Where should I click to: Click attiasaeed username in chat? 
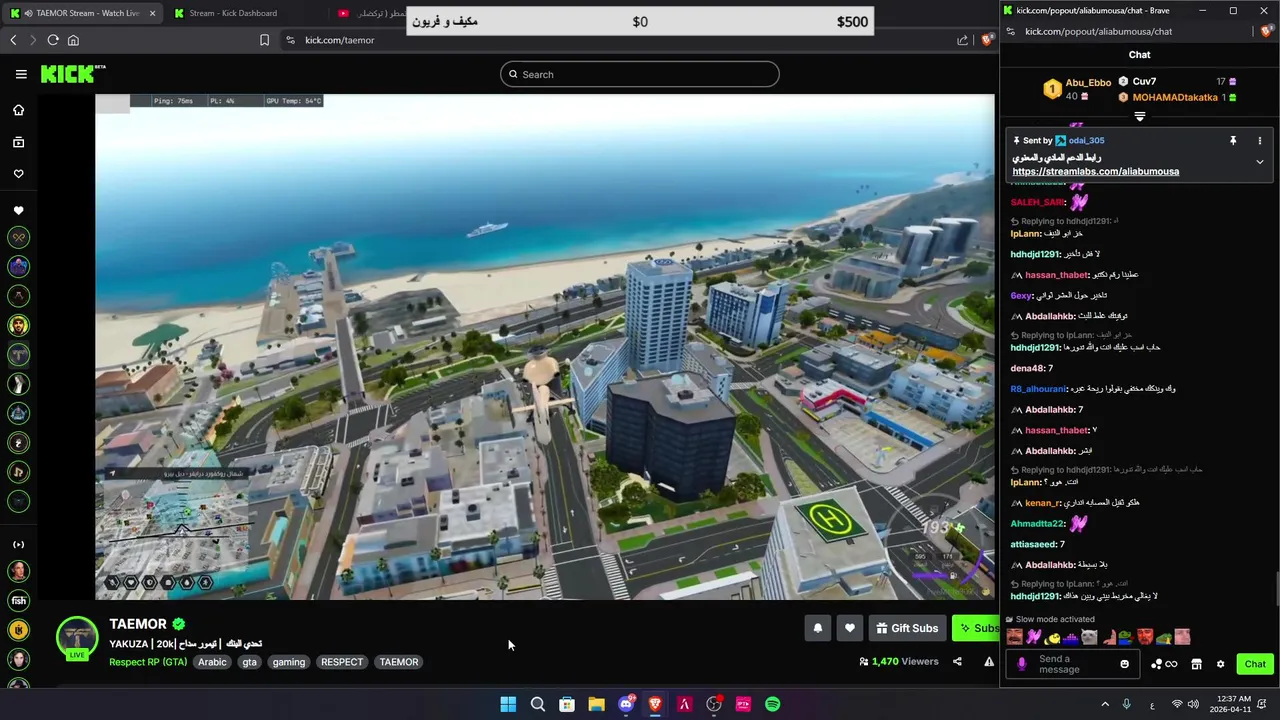[x=1034, y=544]
